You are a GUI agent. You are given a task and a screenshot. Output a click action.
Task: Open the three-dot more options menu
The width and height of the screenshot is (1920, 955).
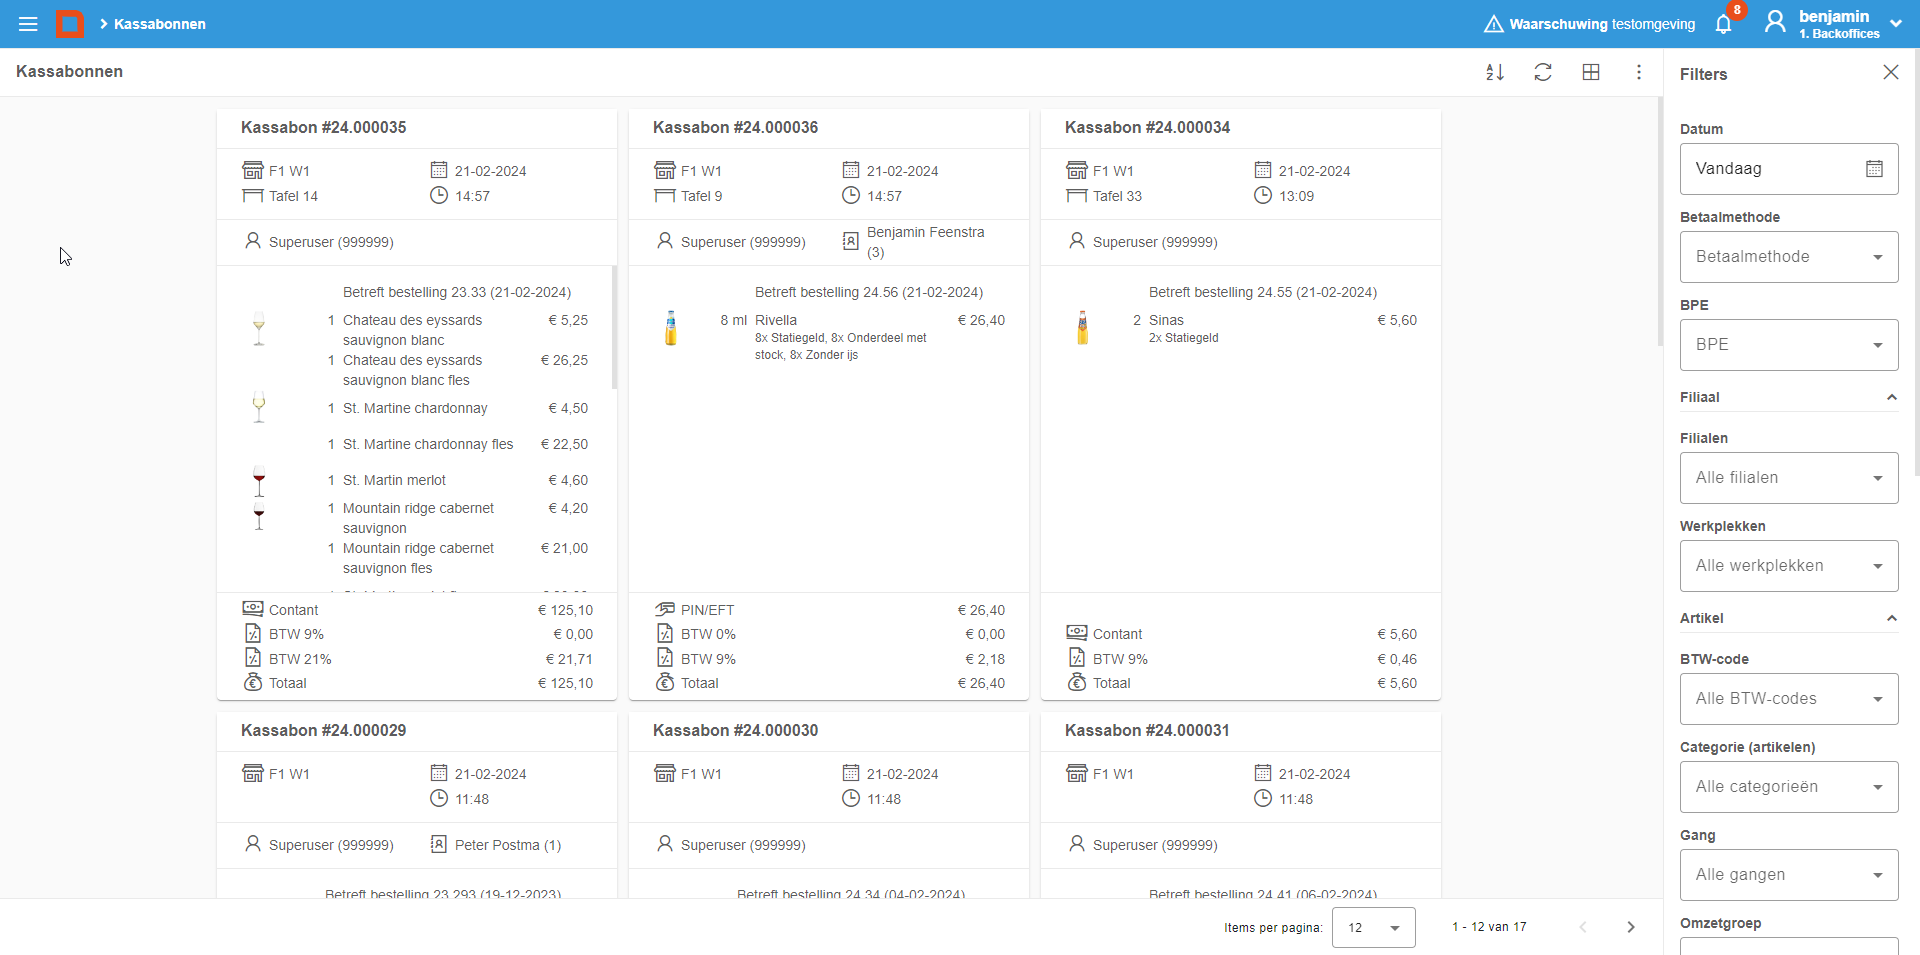pos(1639,72)
